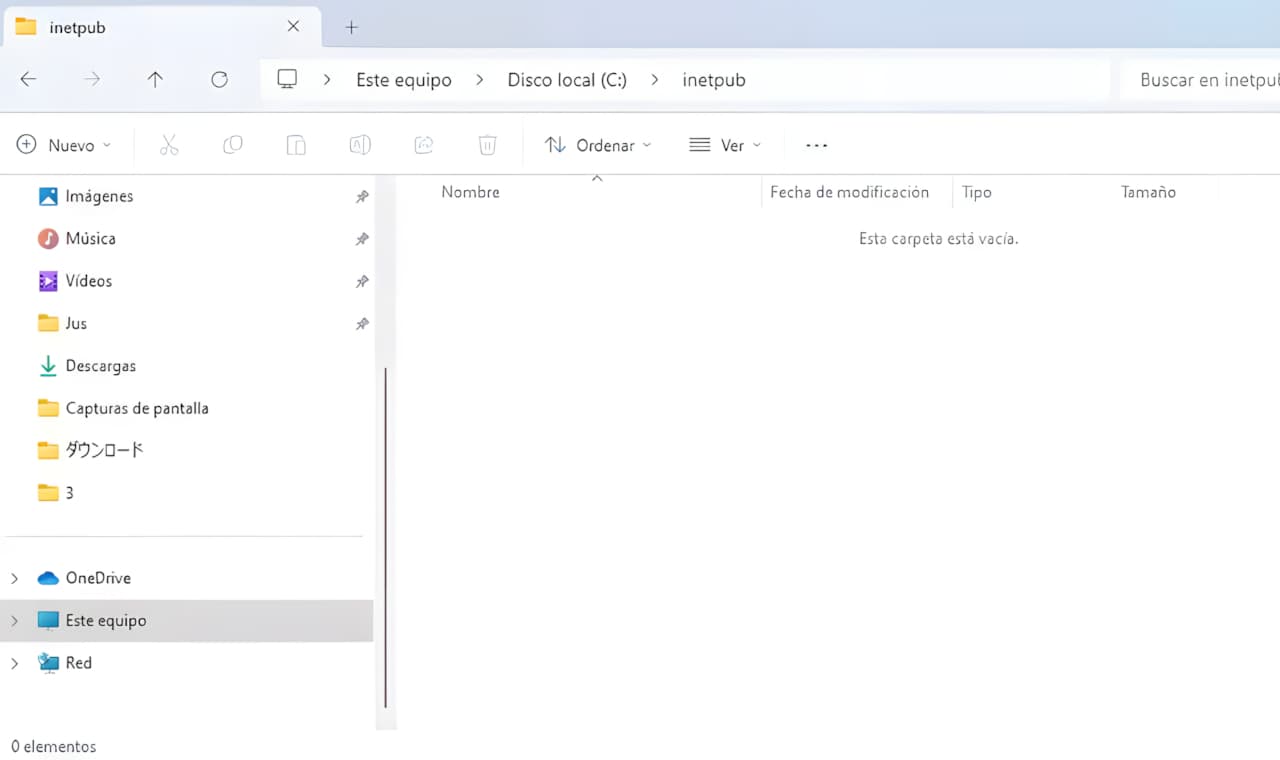Open the Nuevo dropdown menu
1280x760 pixels.
click(x=64, y=146)
